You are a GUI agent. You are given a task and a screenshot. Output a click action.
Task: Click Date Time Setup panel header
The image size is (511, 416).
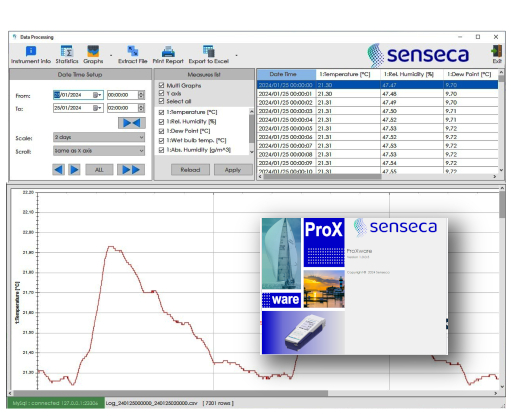coord(80,74)
